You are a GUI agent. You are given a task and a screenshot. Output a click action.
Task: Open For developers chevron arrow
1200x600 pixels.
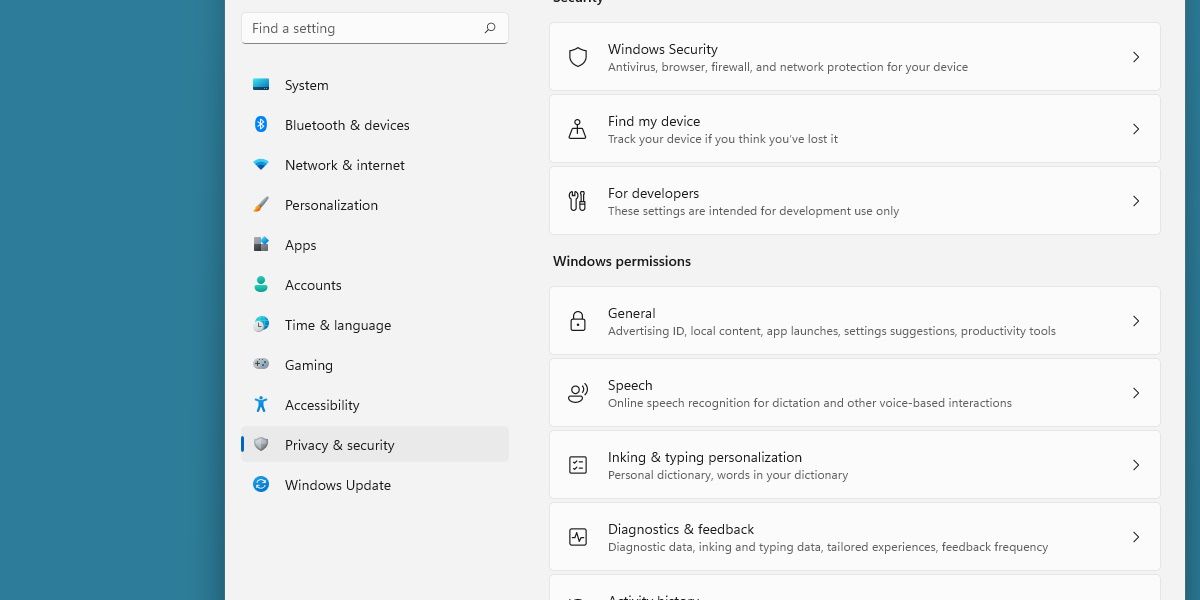tap(1136, 201)
